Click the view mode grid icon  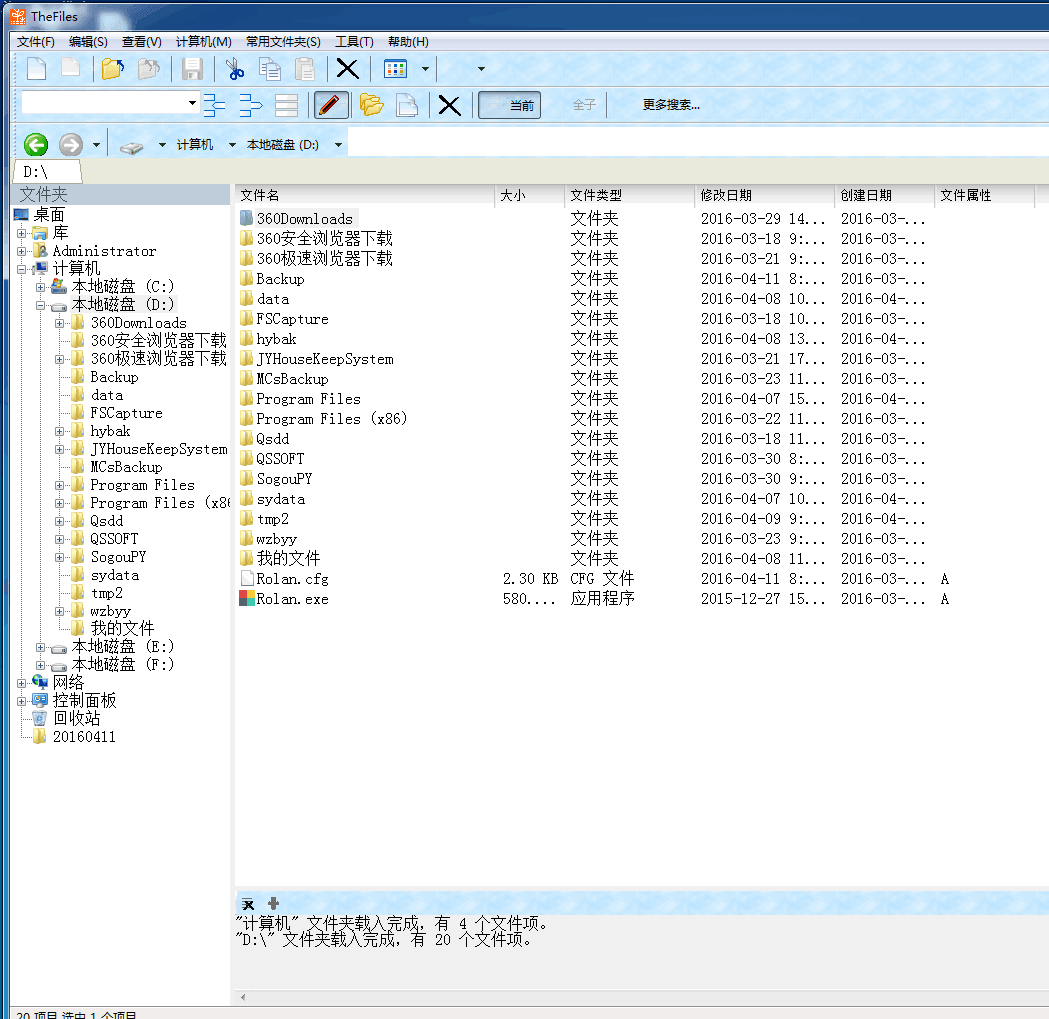(x=396, y=69)
